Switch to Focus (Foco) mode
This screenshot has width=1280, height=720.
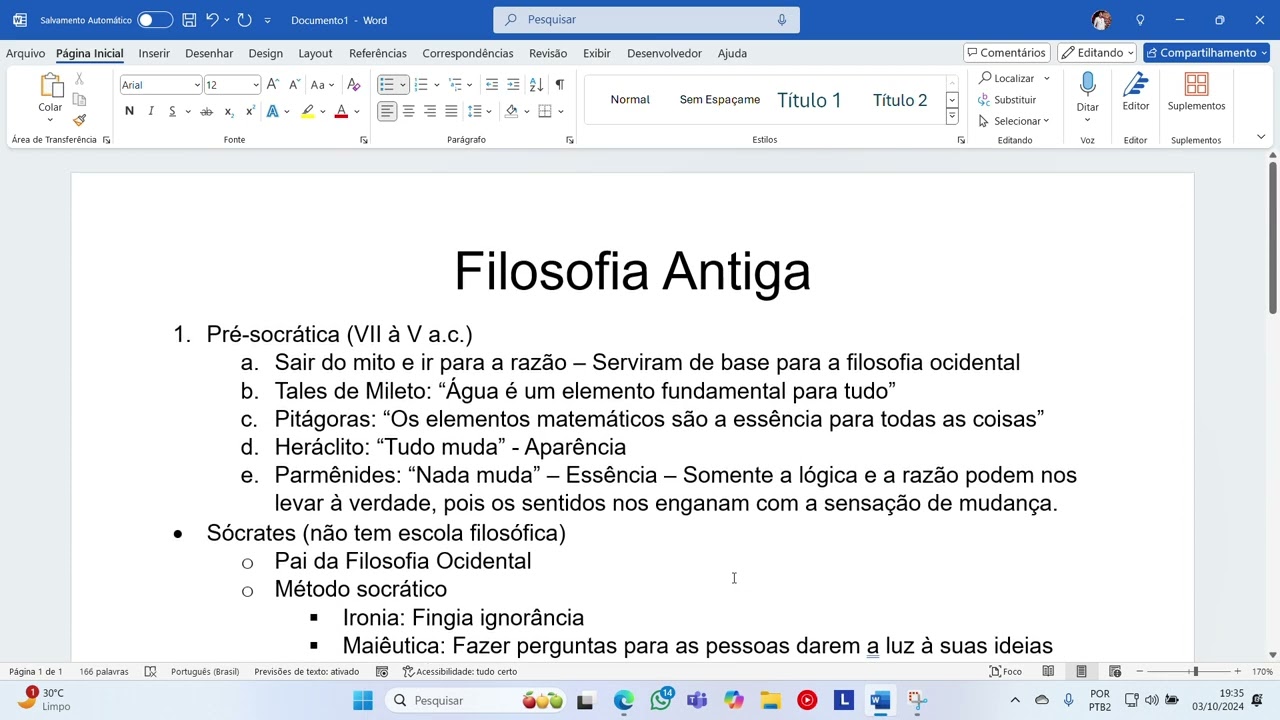1006,672
